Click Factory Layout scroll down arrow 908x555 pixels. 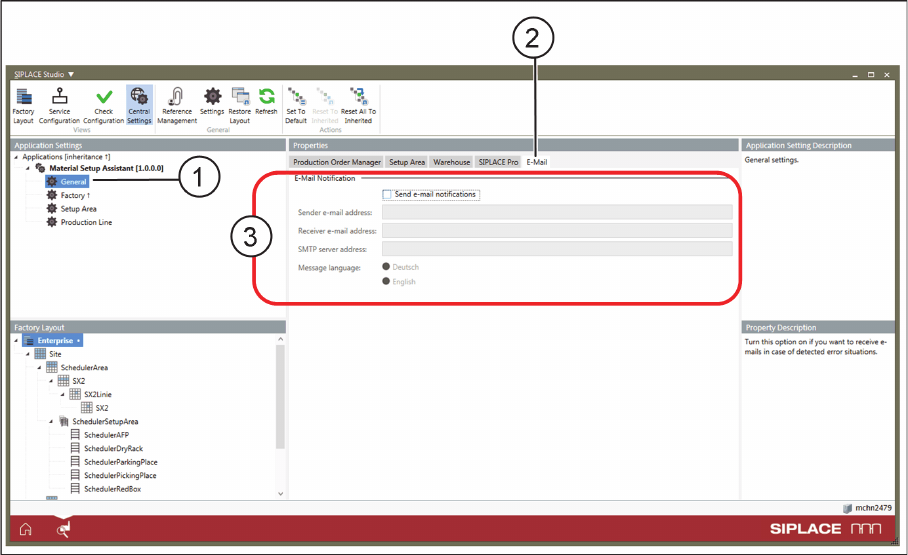280,494
